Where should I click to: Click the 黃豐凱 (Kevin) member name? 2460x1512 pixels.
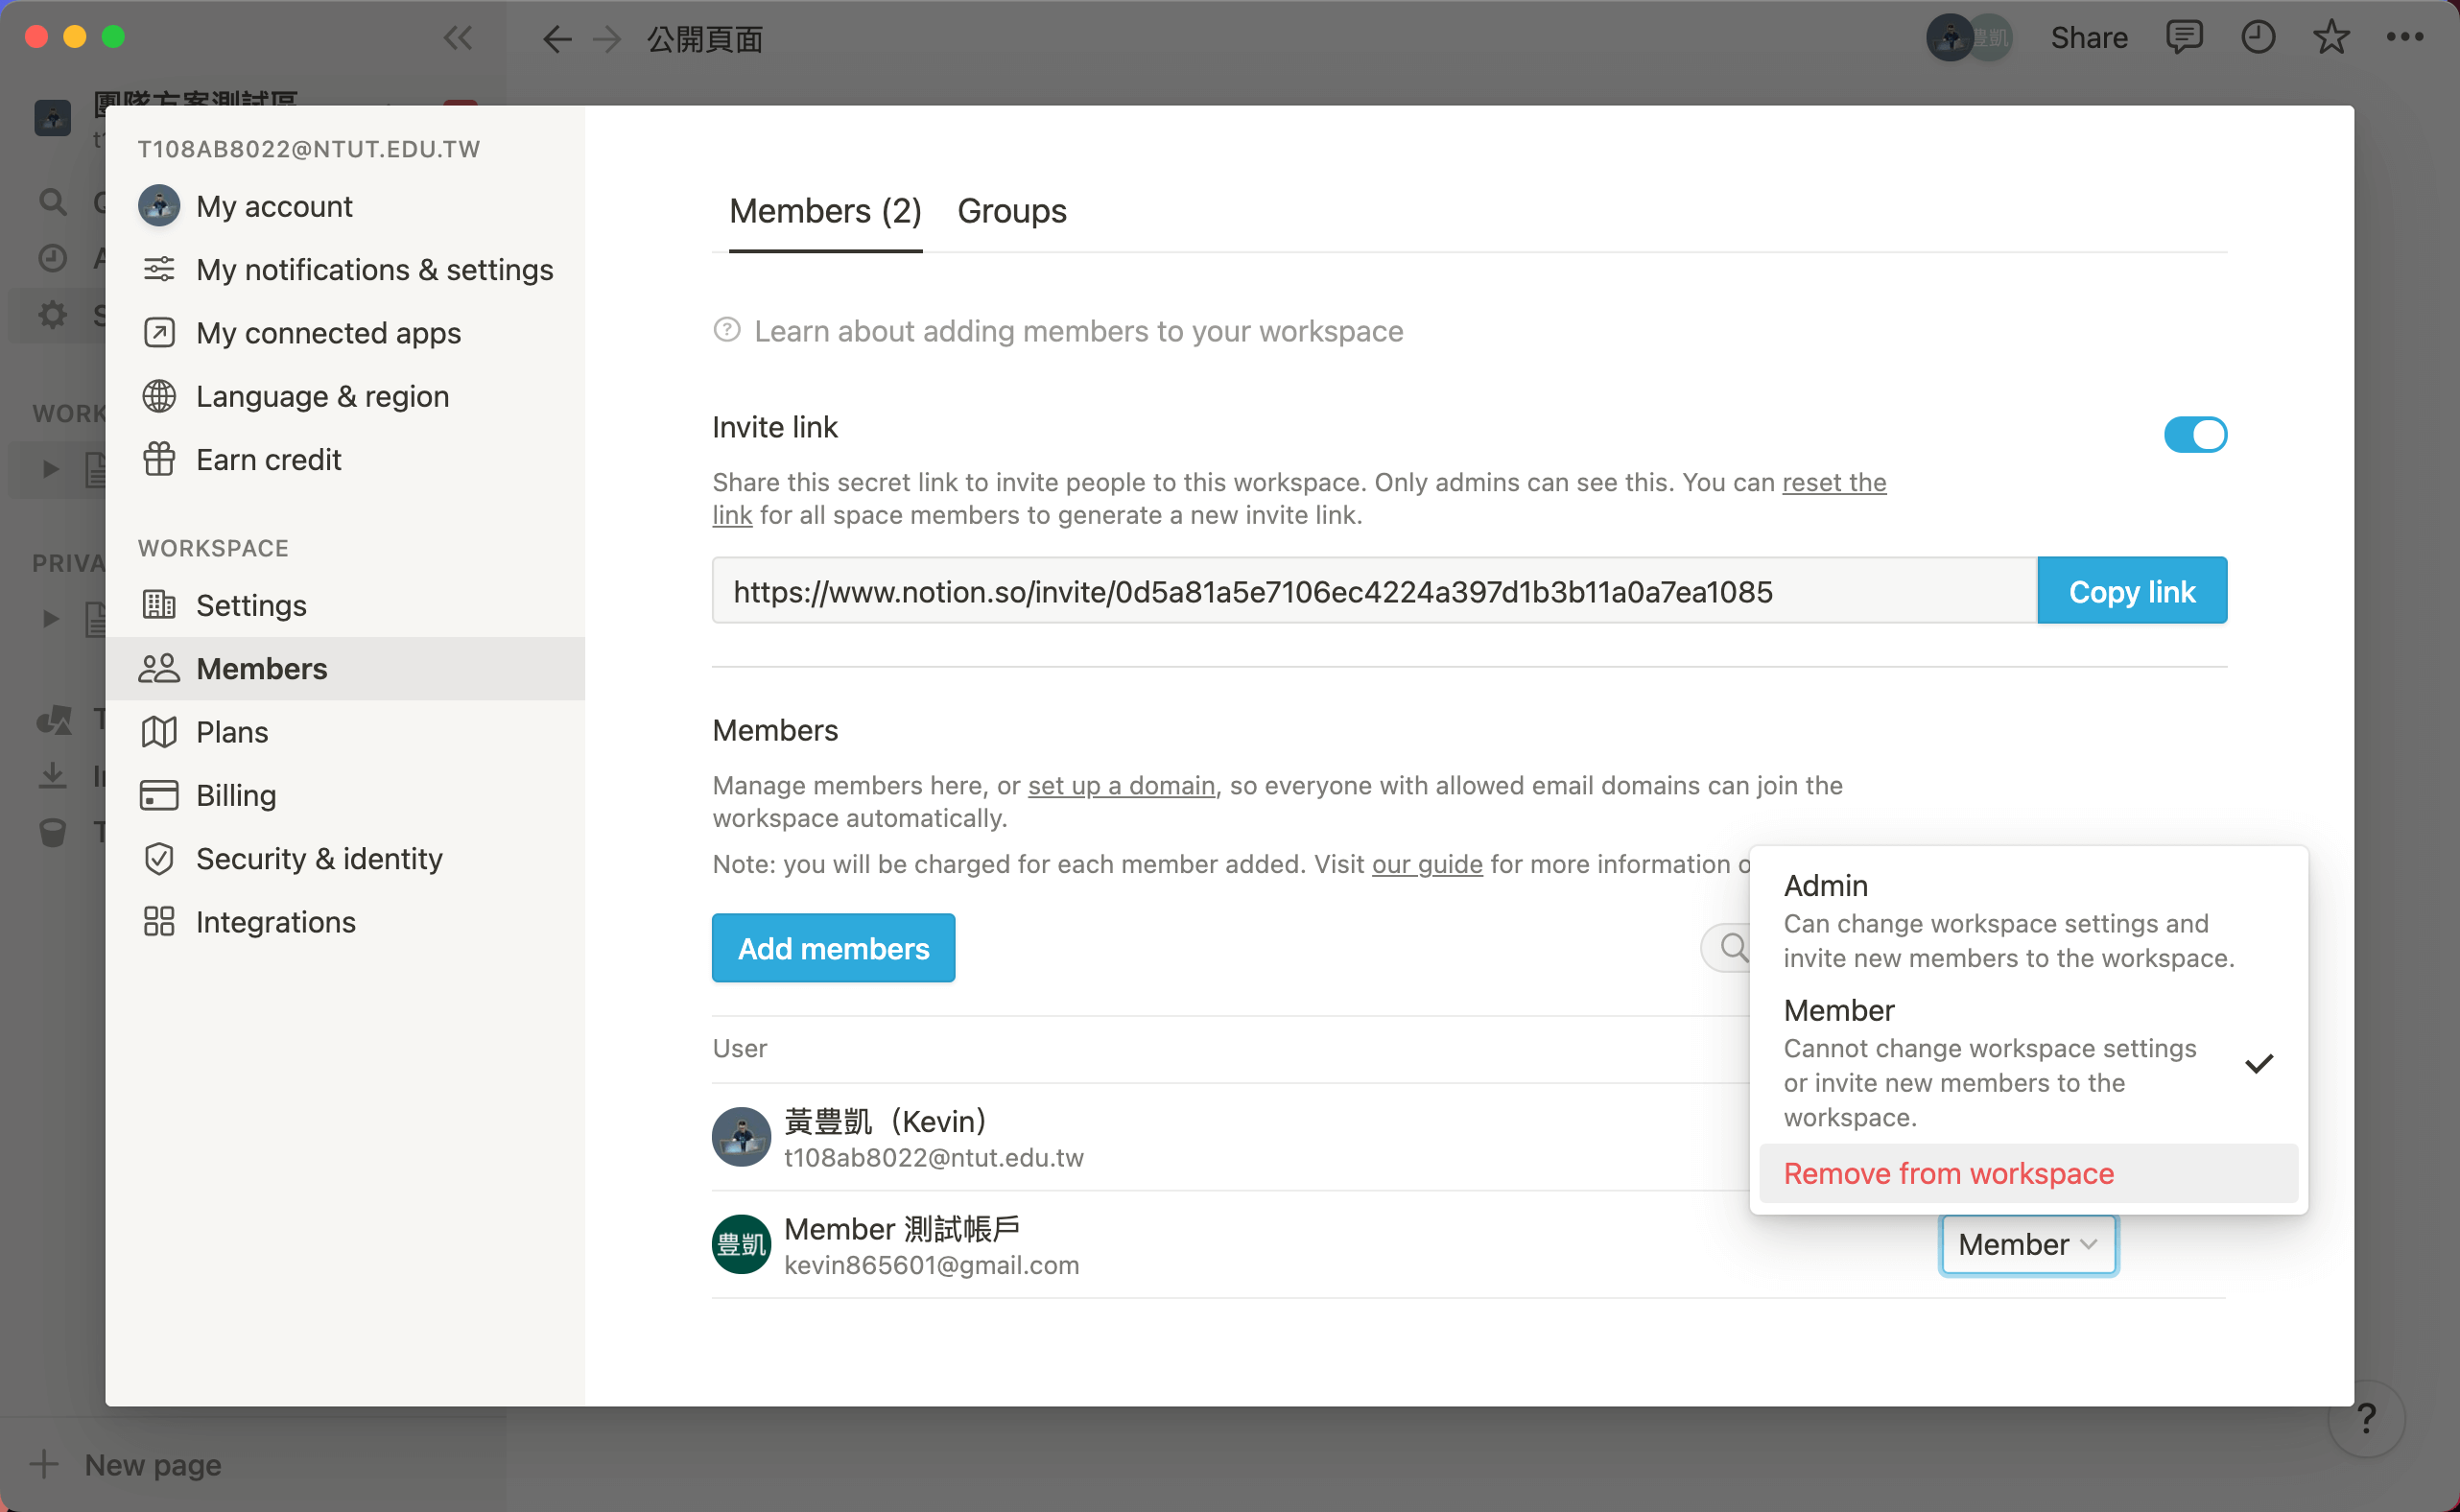886,1121
